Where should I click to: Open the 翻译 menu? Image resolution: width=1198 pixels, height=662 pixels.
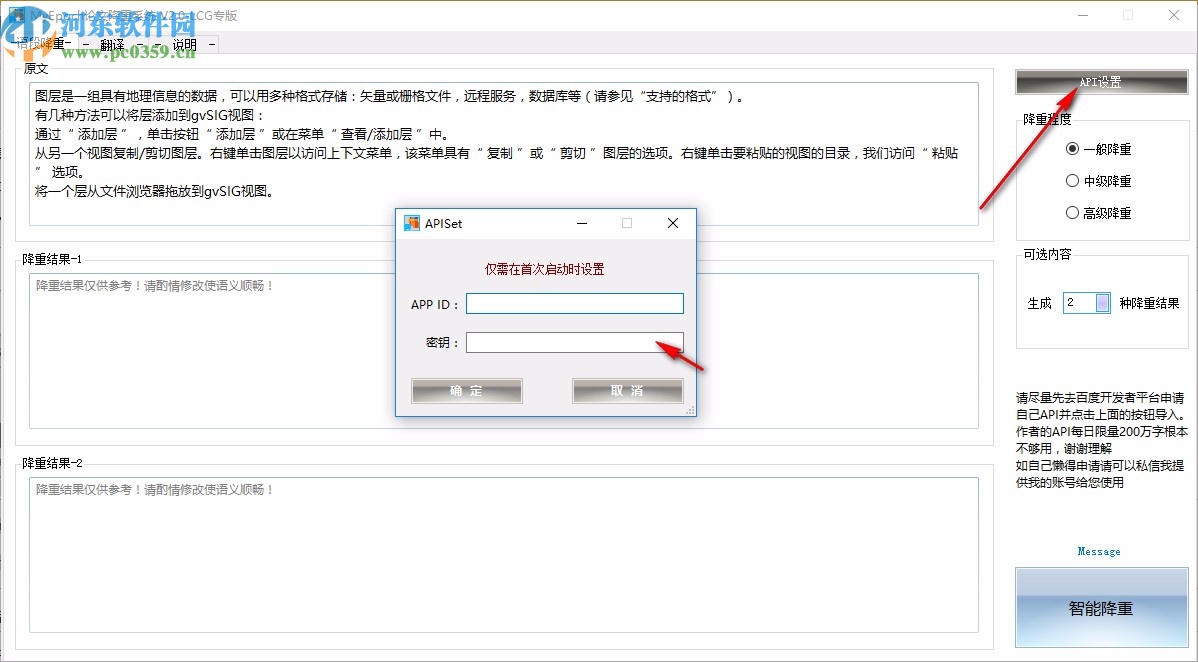click(112, 44)
